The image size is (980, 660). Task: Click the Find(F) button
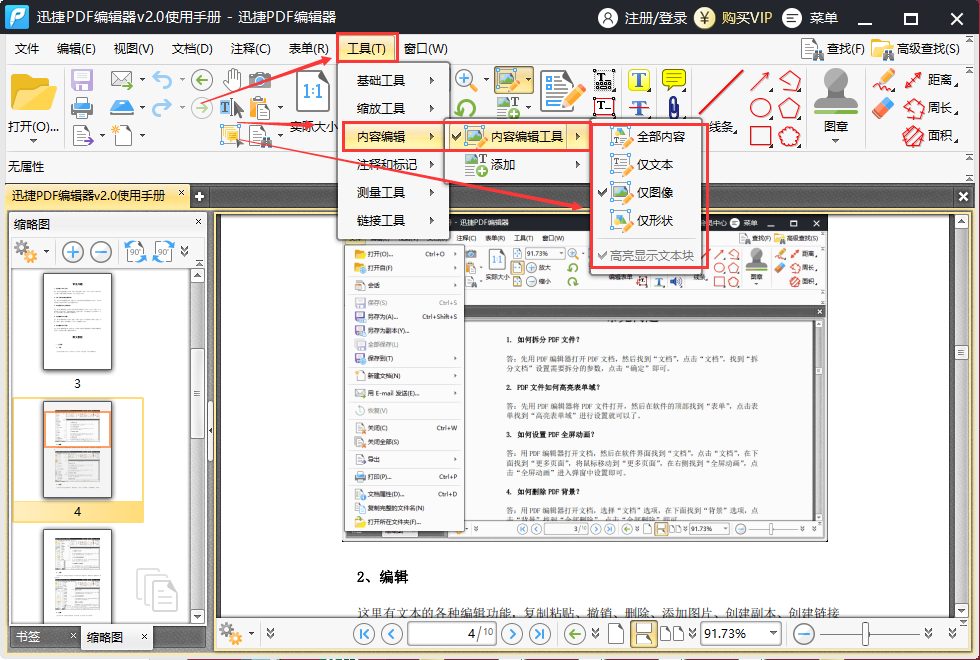coord(833,49)
